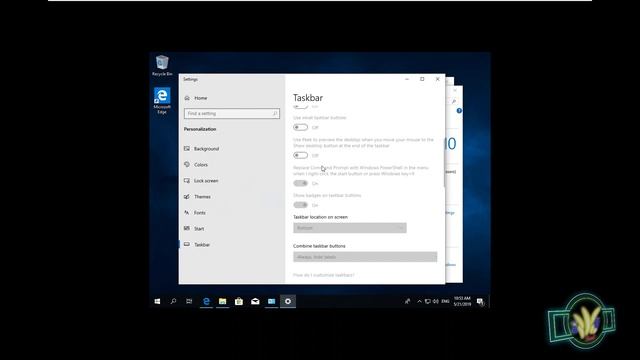
Task: Toggle Use small taskbar buttons switch
Action: 300,127
